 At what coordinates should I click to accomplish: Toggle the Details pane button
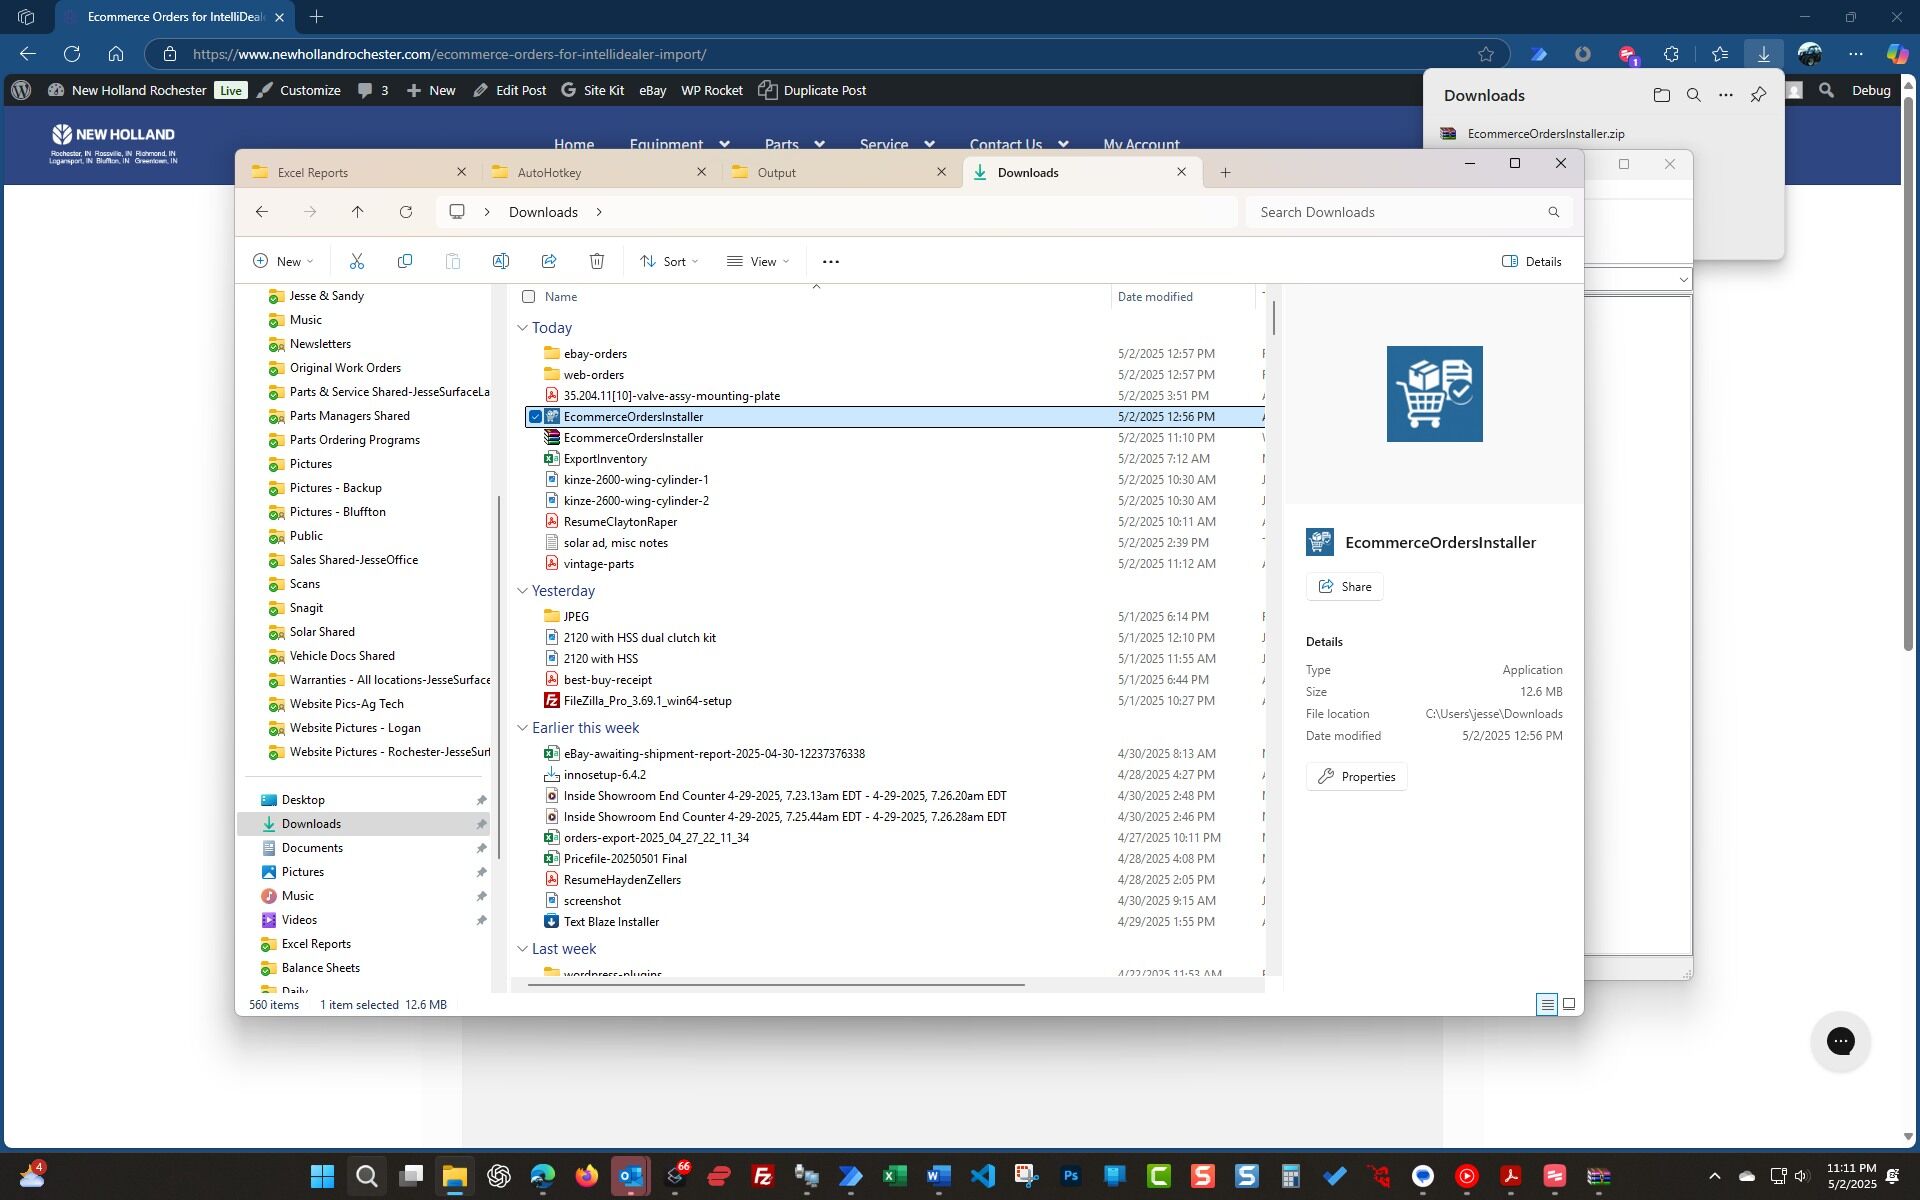(x=1531, y=262)
